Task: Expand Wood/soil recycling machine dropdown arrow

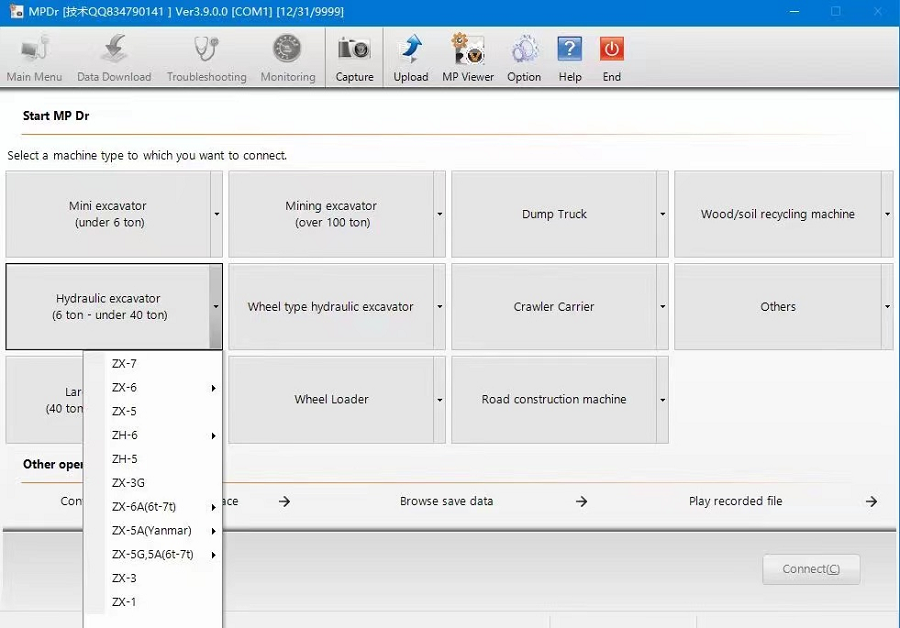Action: pos(887,214)
